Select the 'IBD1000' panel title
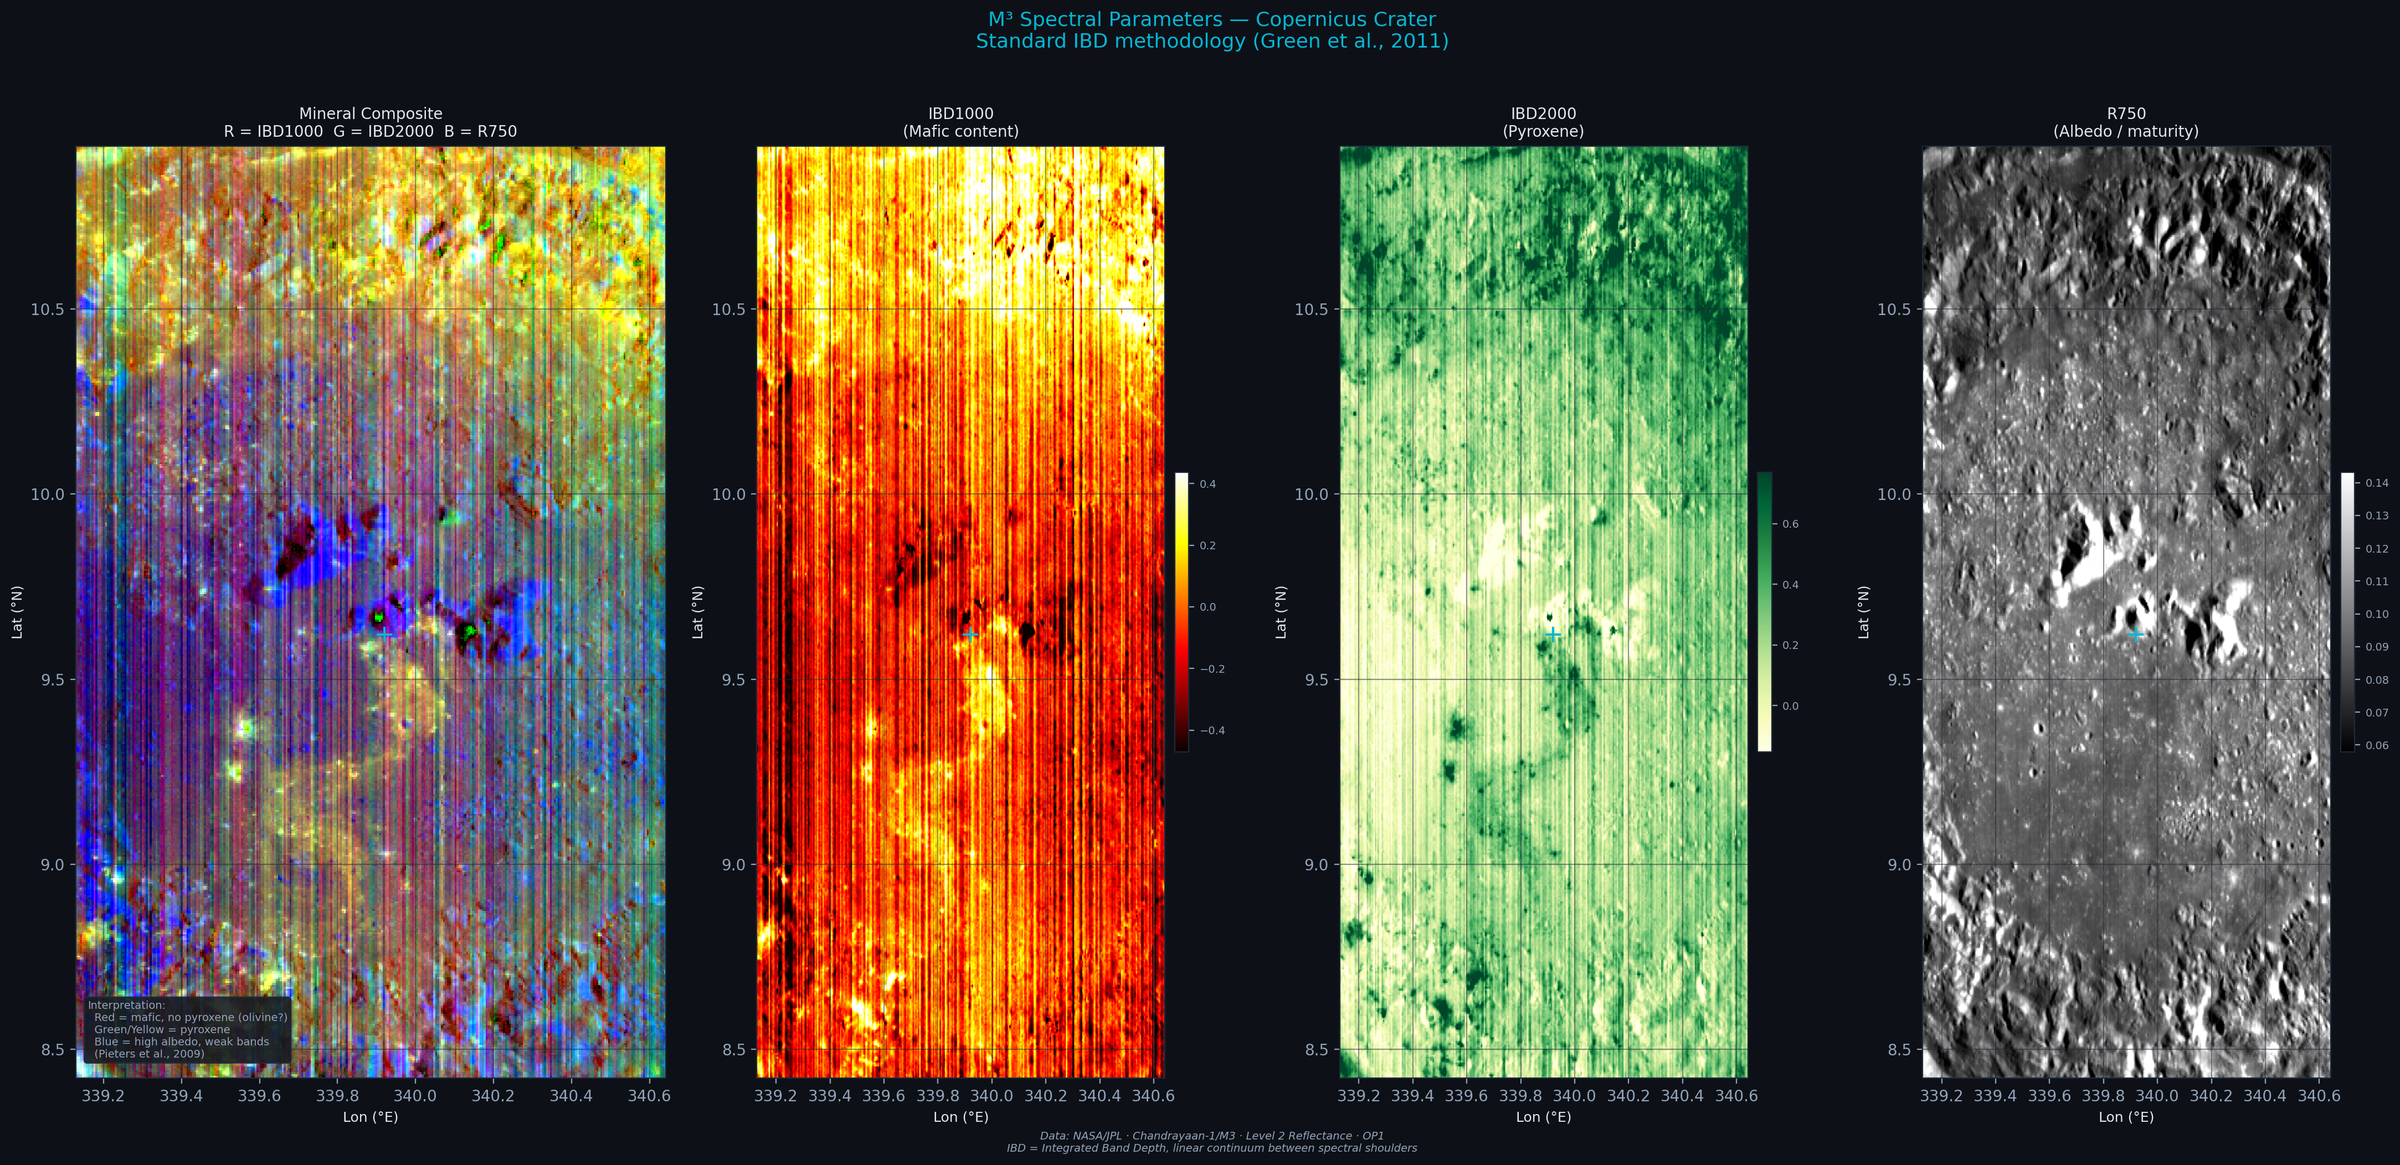Image resolution: width=2400 pixels, height=1165 pixels. tap(961, 114)
